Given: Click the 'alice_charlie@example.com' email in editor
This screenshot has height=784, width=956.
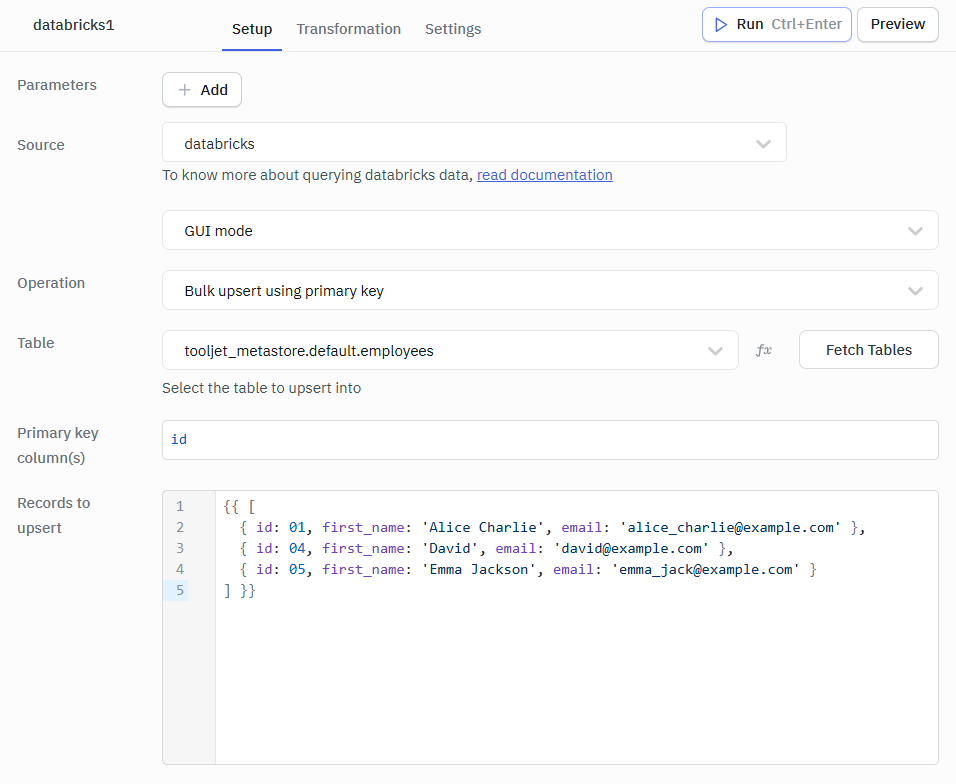Looking at the screenshot, I should pyautogui.click(x=730, y=527).
